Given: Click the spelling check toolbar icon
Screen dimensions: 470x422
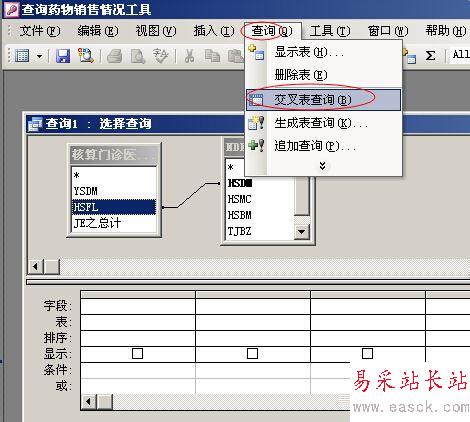Looking at the screenshot, I should point(161,56).
